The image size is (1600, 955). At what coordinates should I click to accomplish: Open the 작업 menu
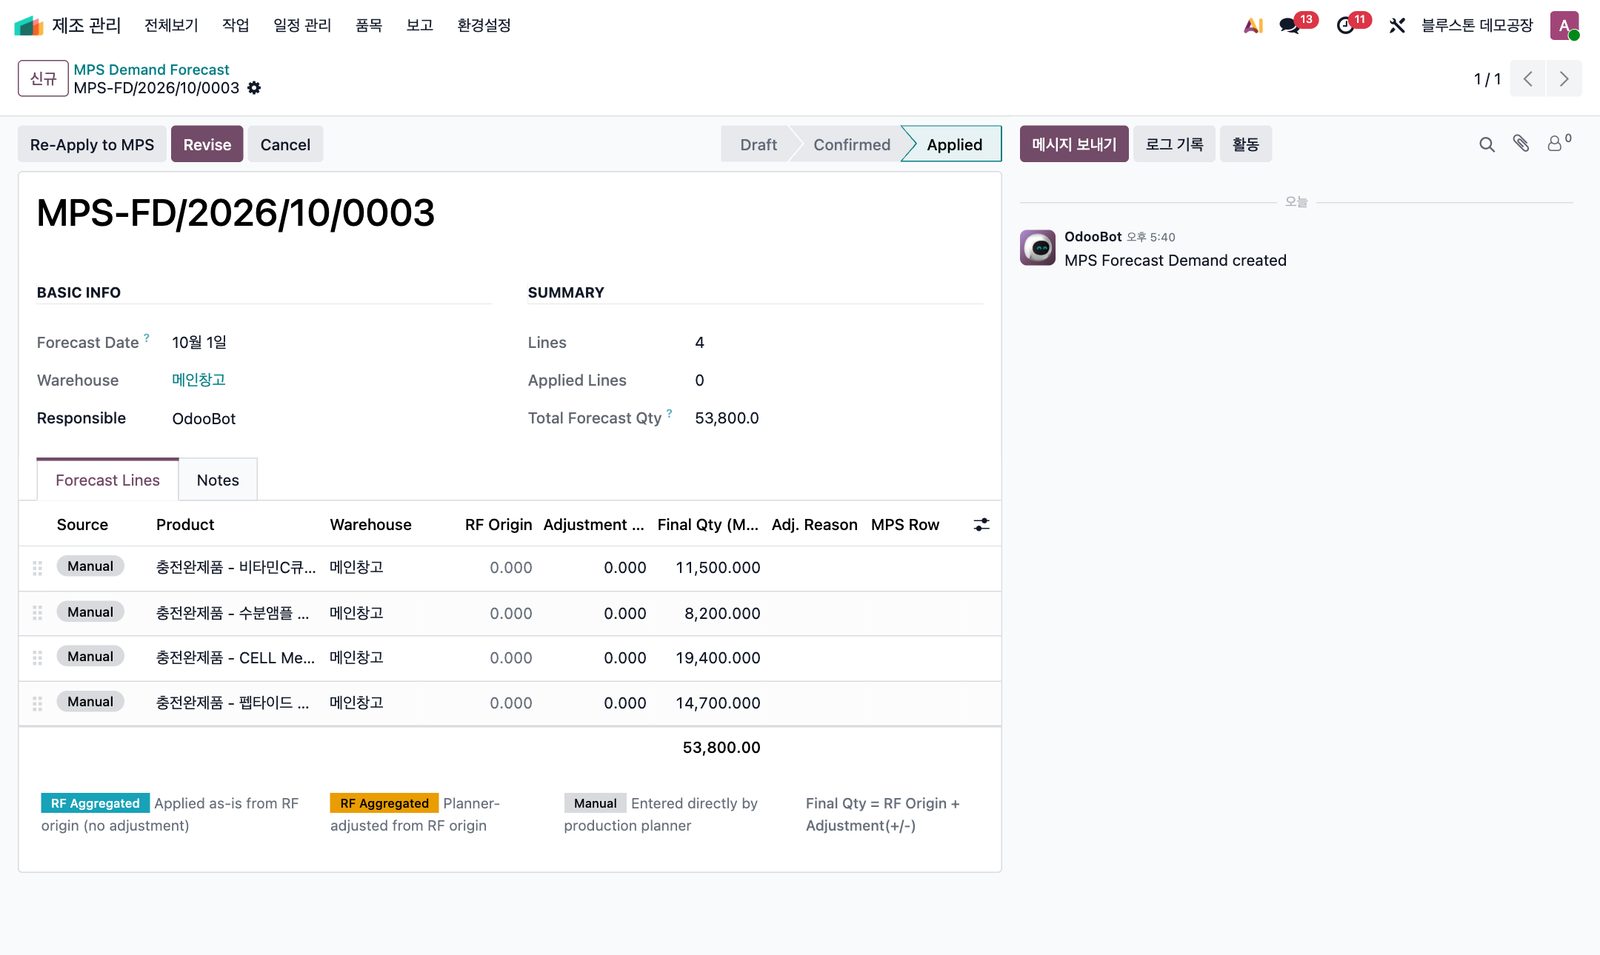236,25
